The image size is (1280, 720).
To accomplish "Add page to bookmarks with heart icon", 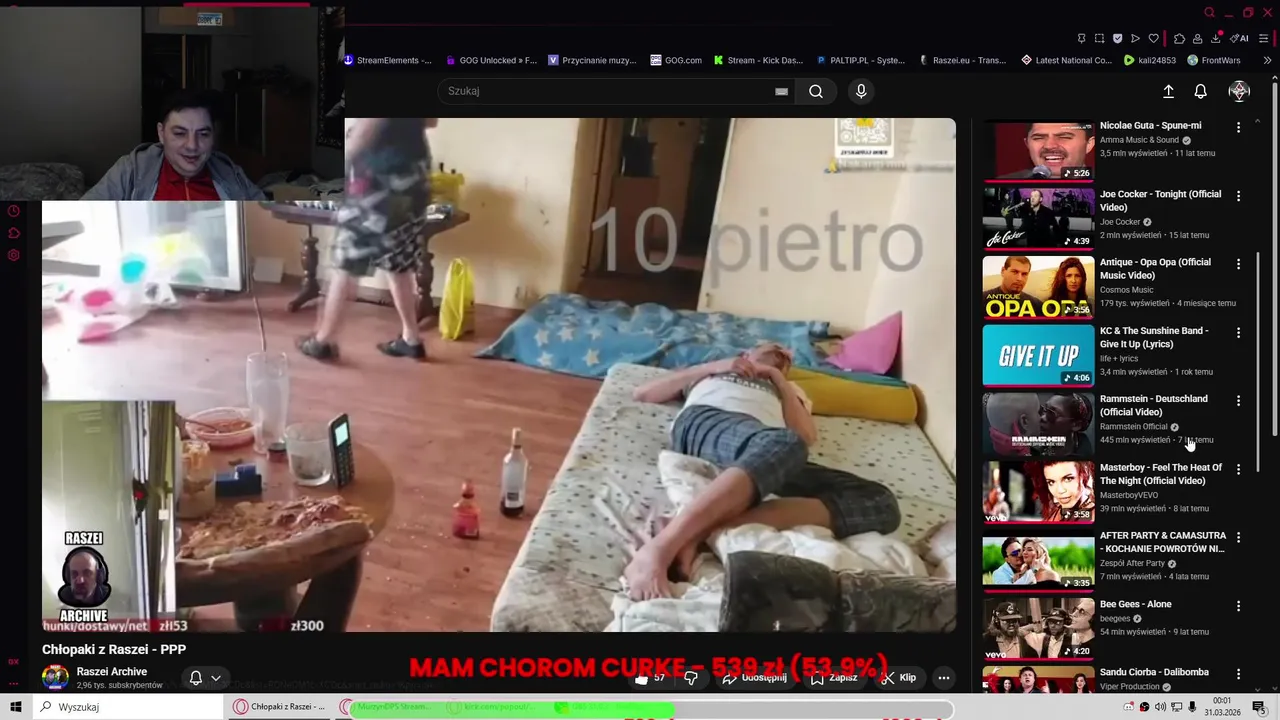I will click(x=1153, y=38).
